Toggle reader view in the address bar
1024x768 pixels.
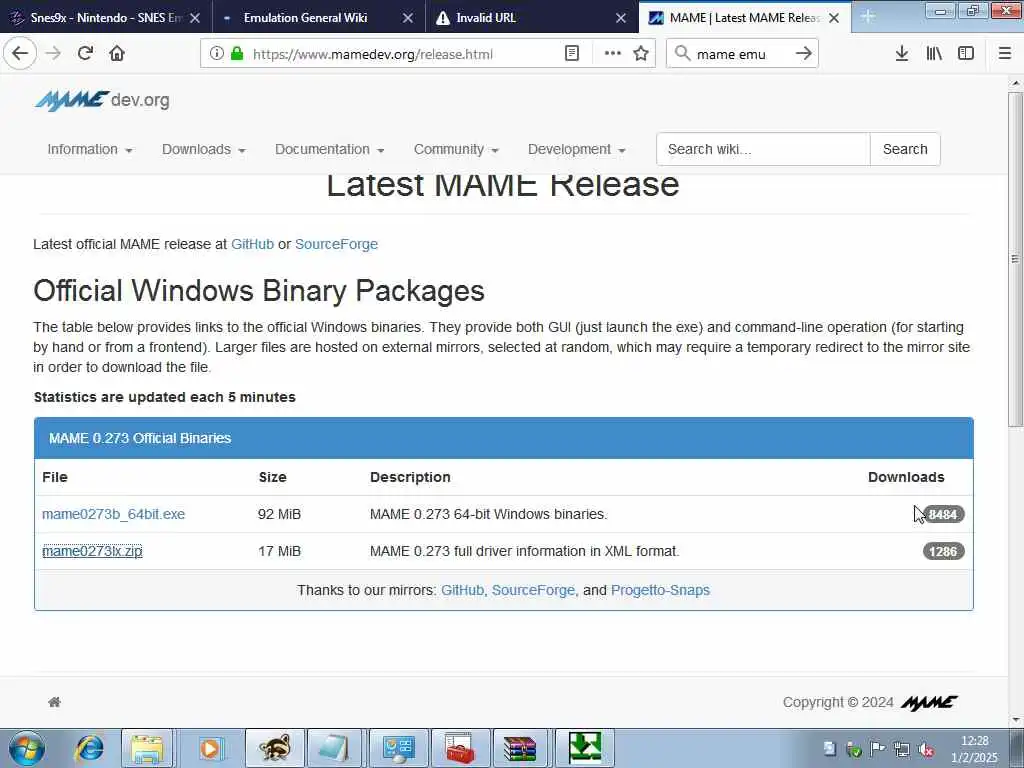point(571,54)
